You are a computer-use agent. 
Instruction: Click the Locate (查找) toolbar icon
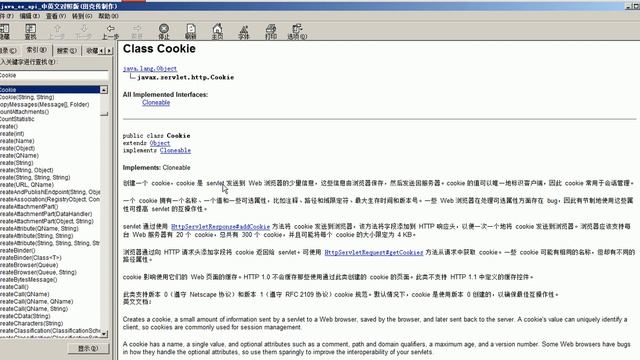pyautogui.click(x=31, y=31)
